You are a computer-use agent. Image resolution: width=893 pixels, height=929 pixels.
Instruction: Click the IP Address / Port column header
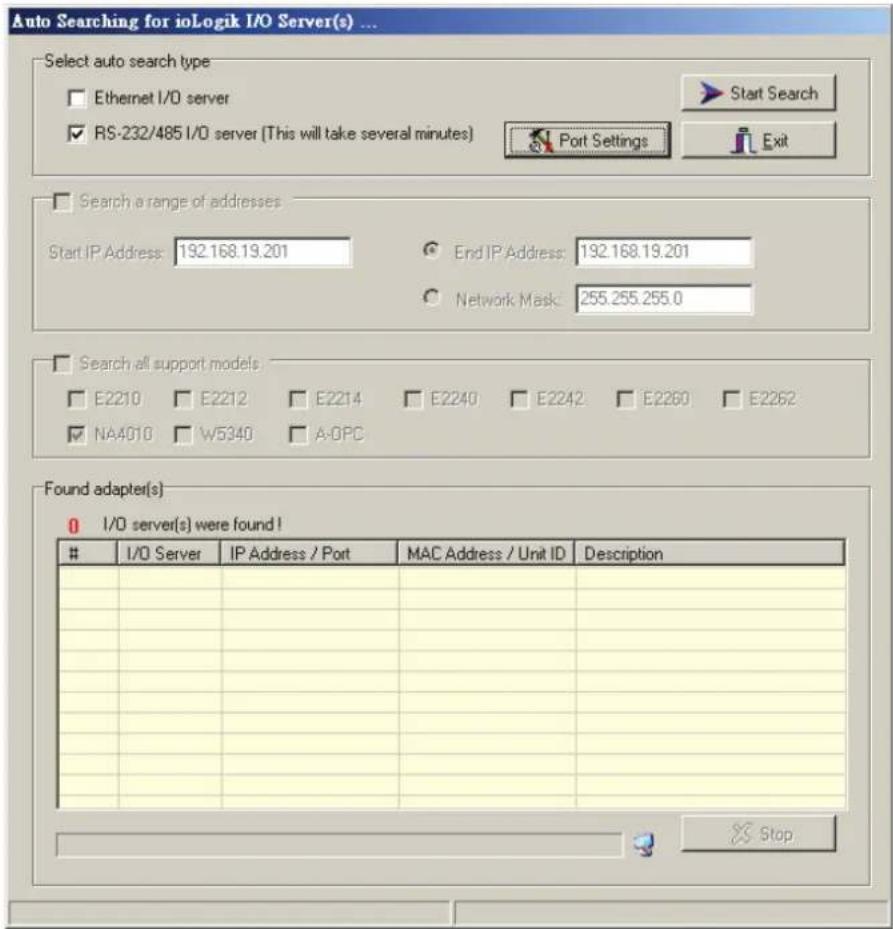pos(309,553)
